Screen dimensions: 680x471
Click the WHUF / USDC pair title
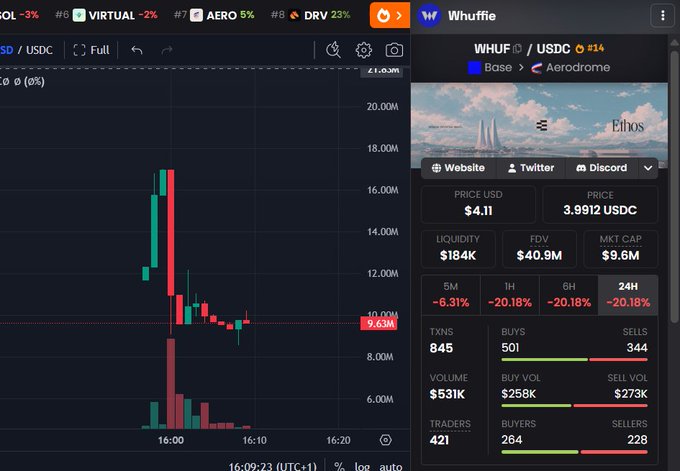522,49
